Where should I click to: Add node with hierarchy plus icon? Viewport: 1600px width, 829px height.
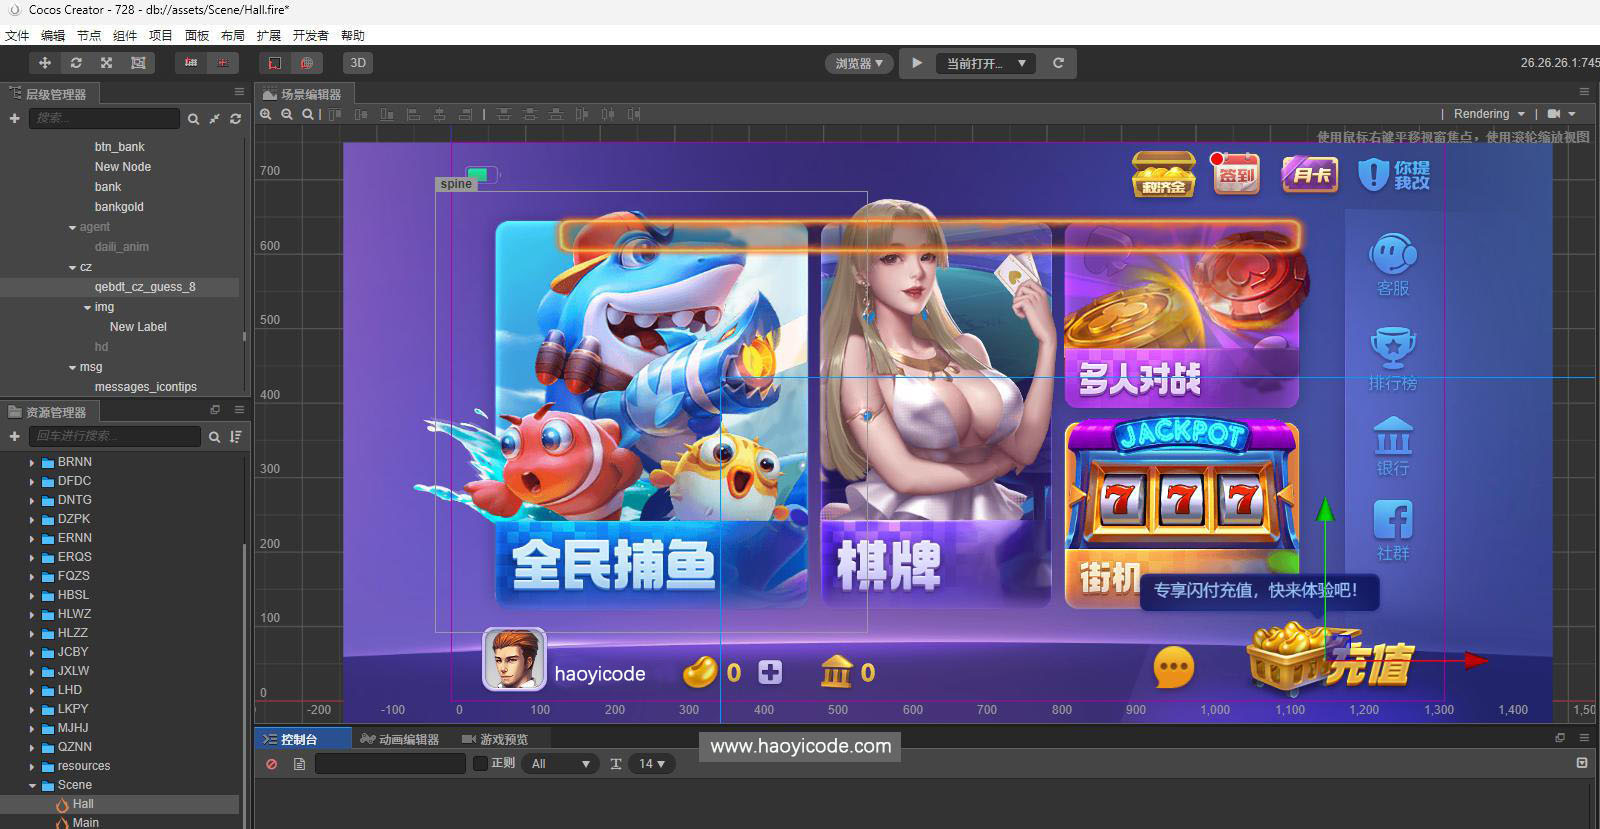14,118
